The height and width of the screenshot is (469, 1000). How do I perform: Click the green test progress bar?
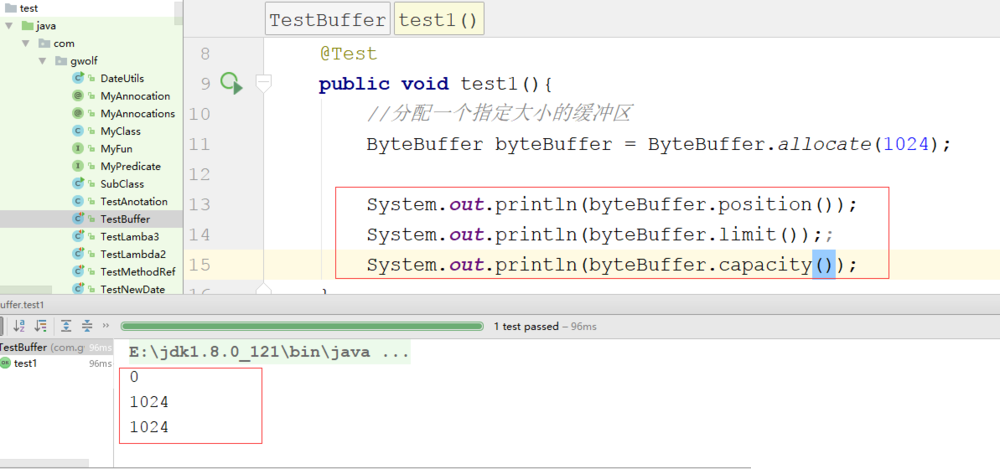pyautogui.click(x=301, y=326)
